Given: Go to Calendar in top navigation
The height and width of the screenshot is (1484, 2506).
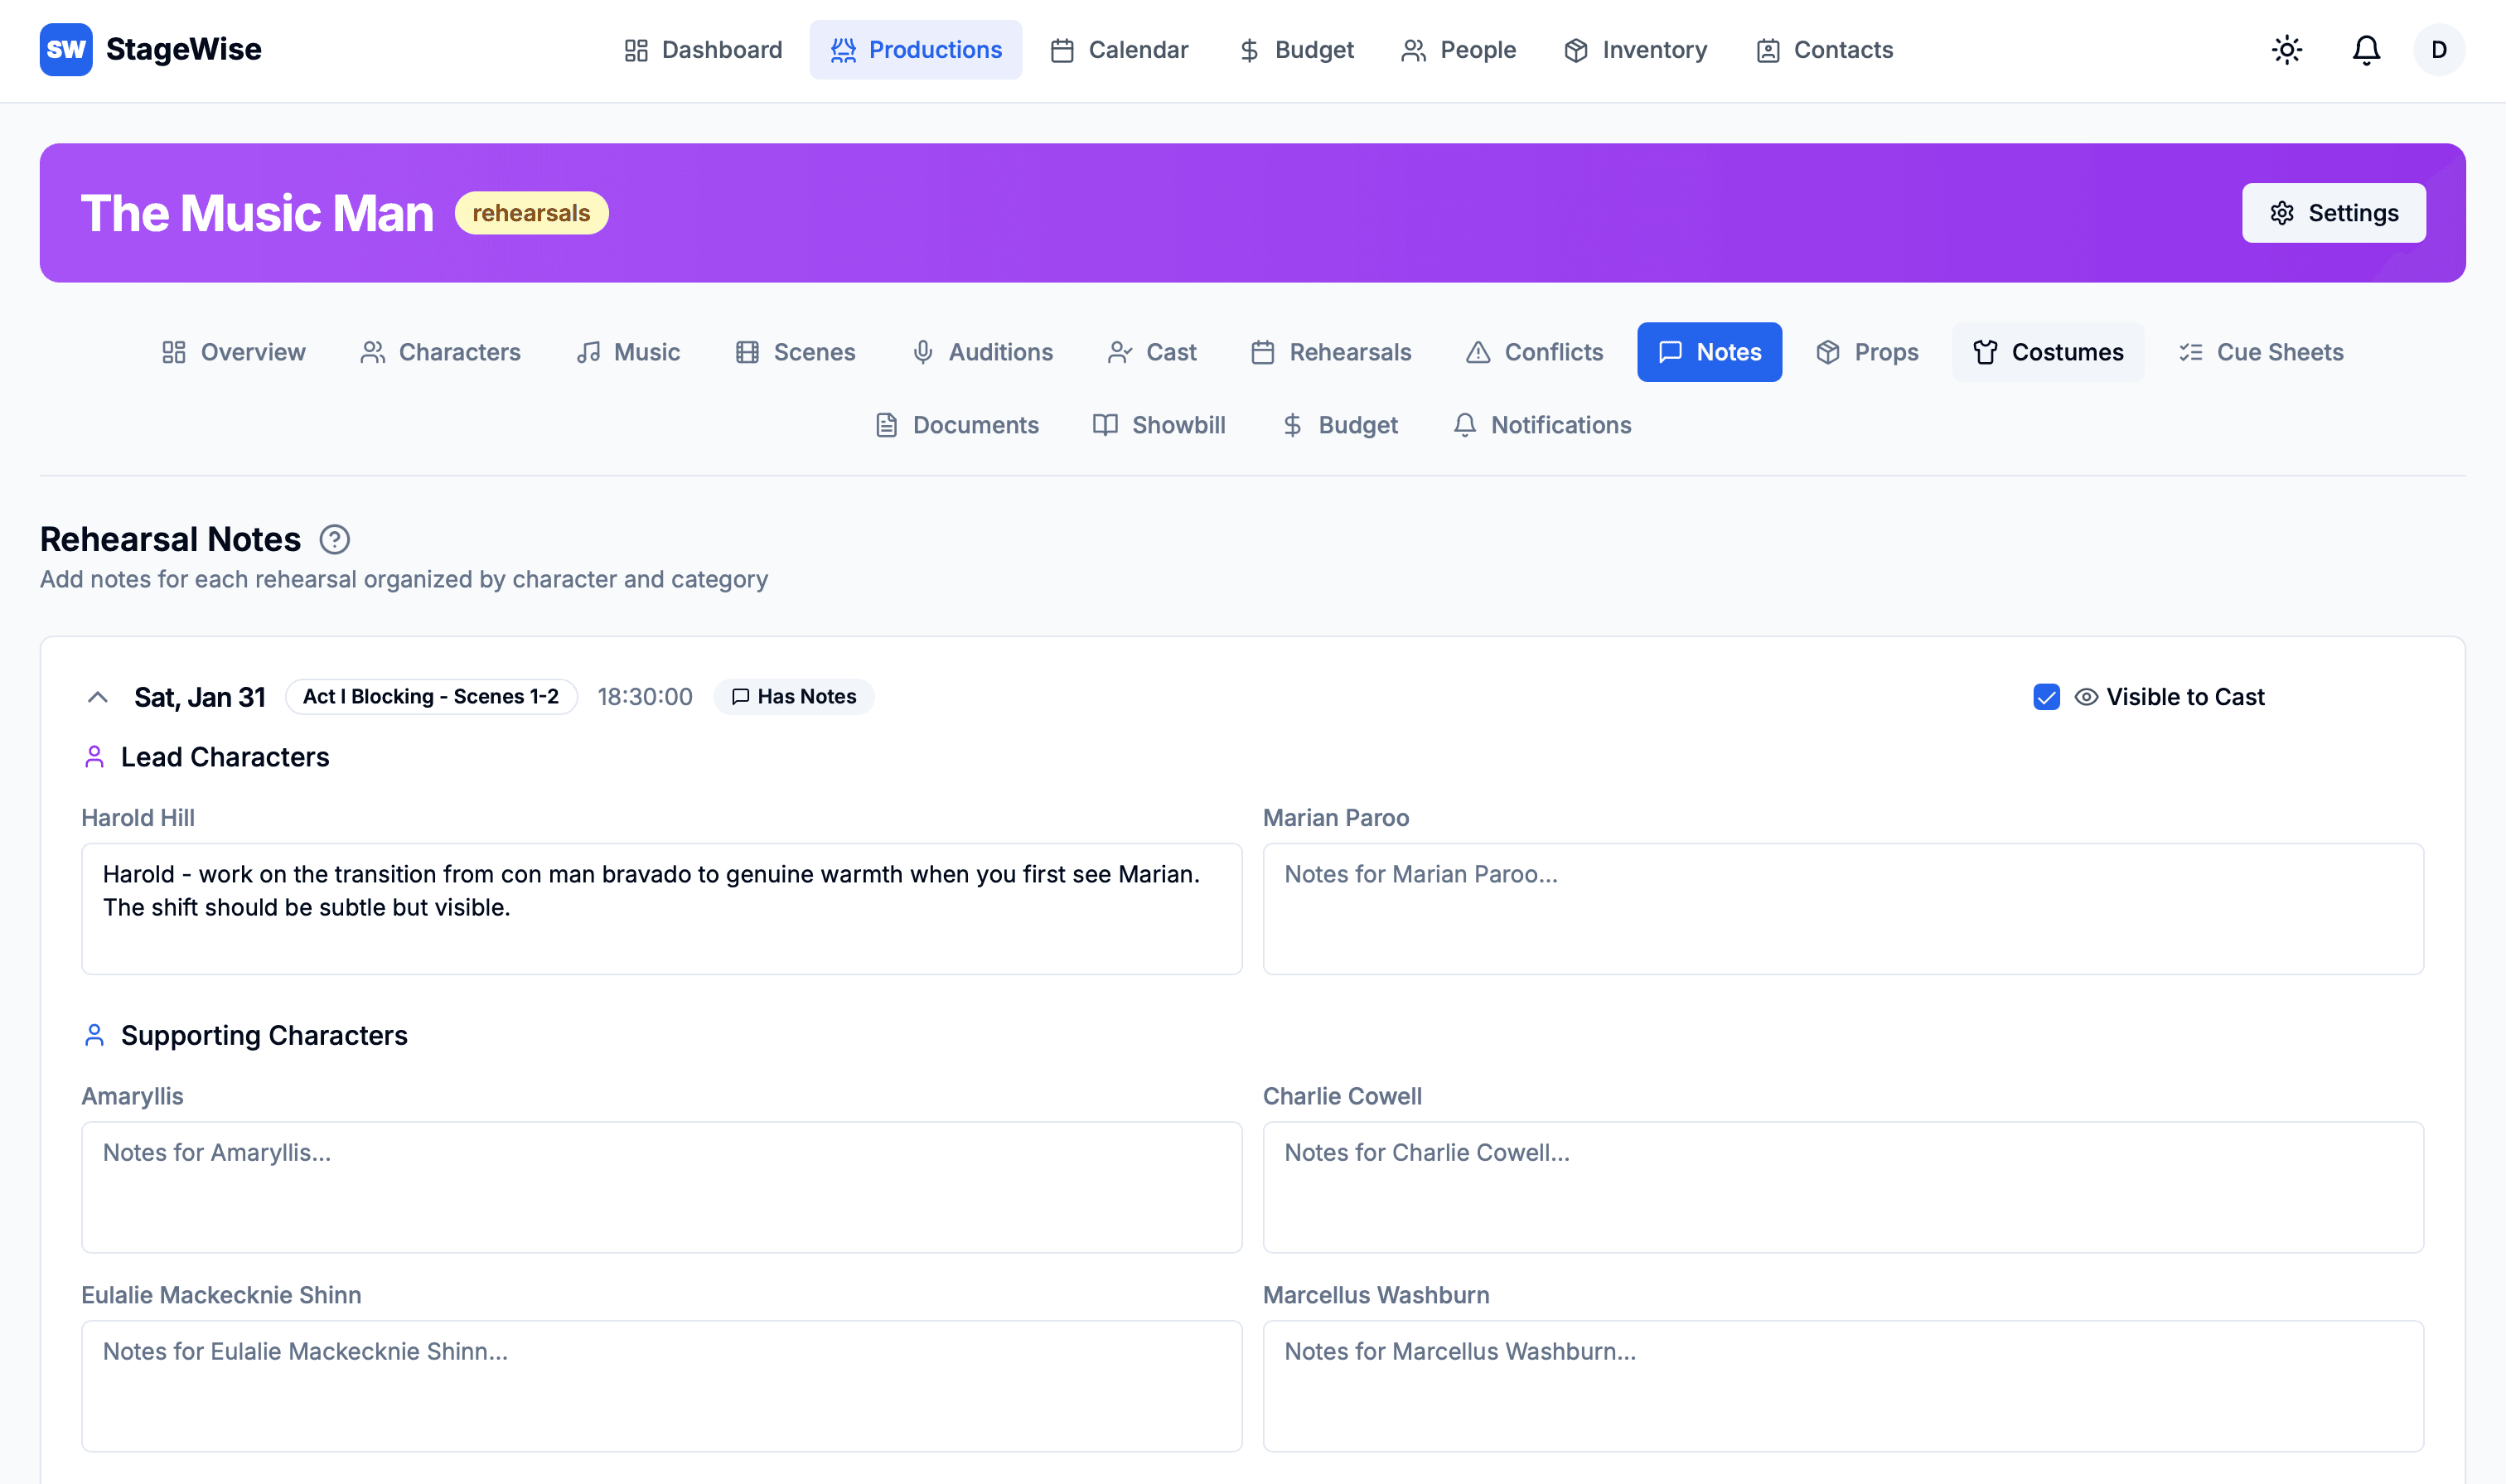Looking at the screenshot, I should pyautogui.click(x=1119, y=50).
